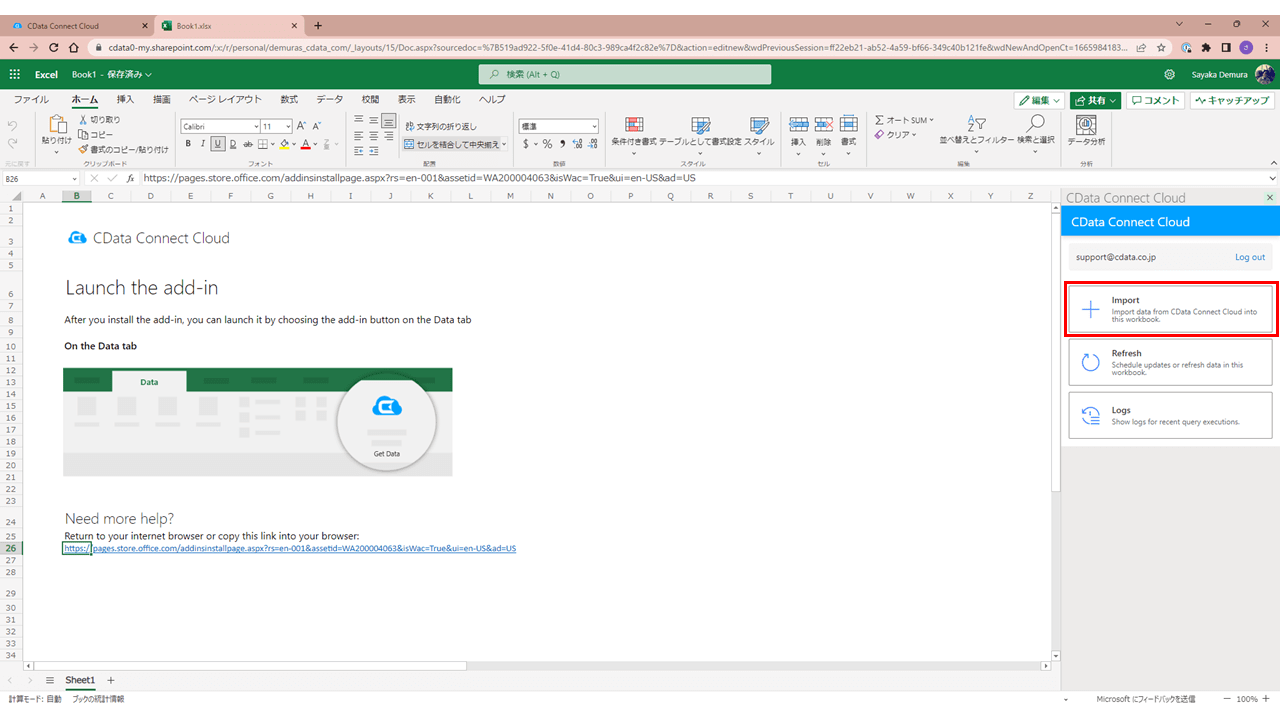
Task: Expand the font color dropdown arrow
Action: point(316,144)
